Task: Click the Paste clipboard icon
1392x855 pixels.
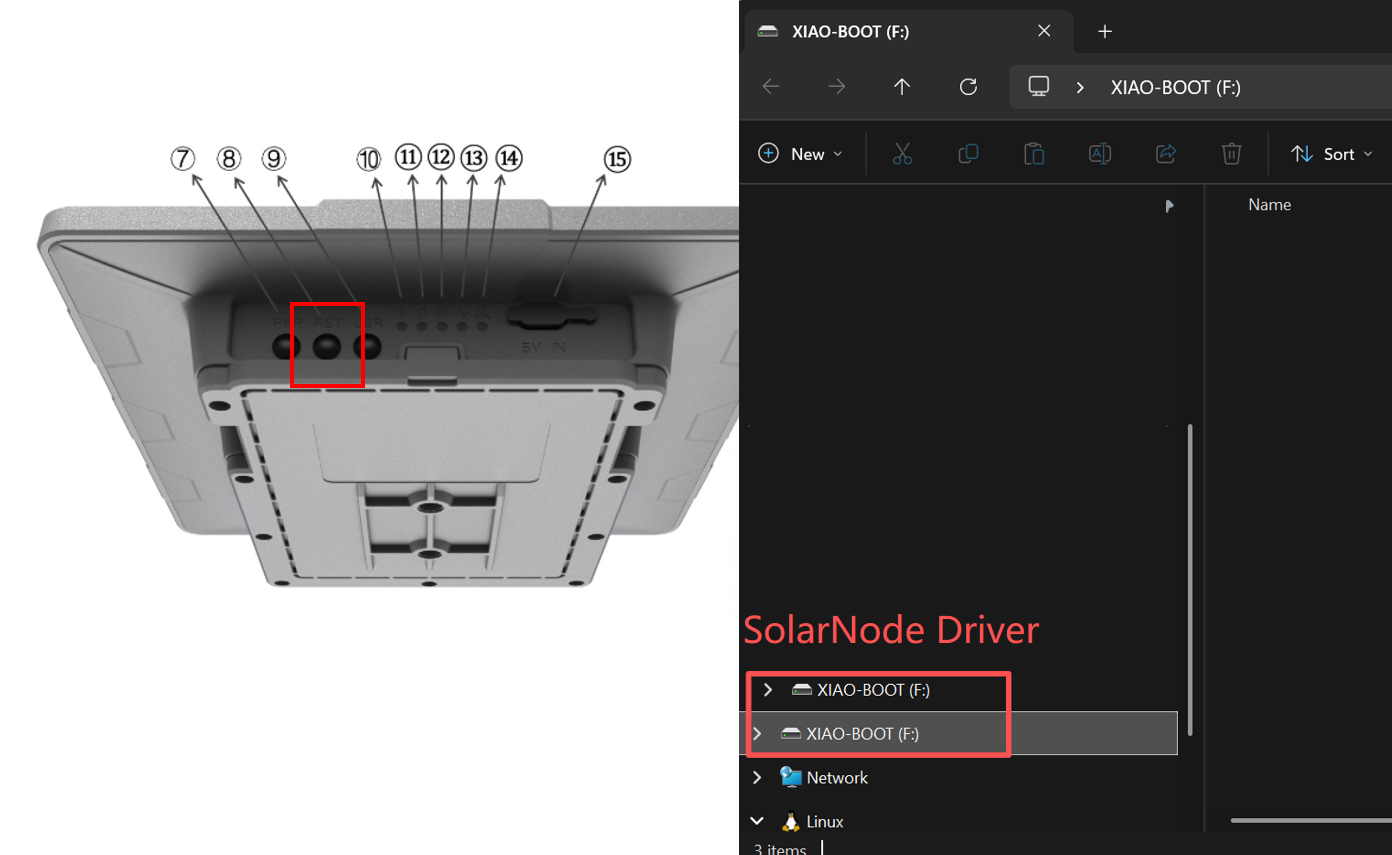Action: pos(1034,154)
